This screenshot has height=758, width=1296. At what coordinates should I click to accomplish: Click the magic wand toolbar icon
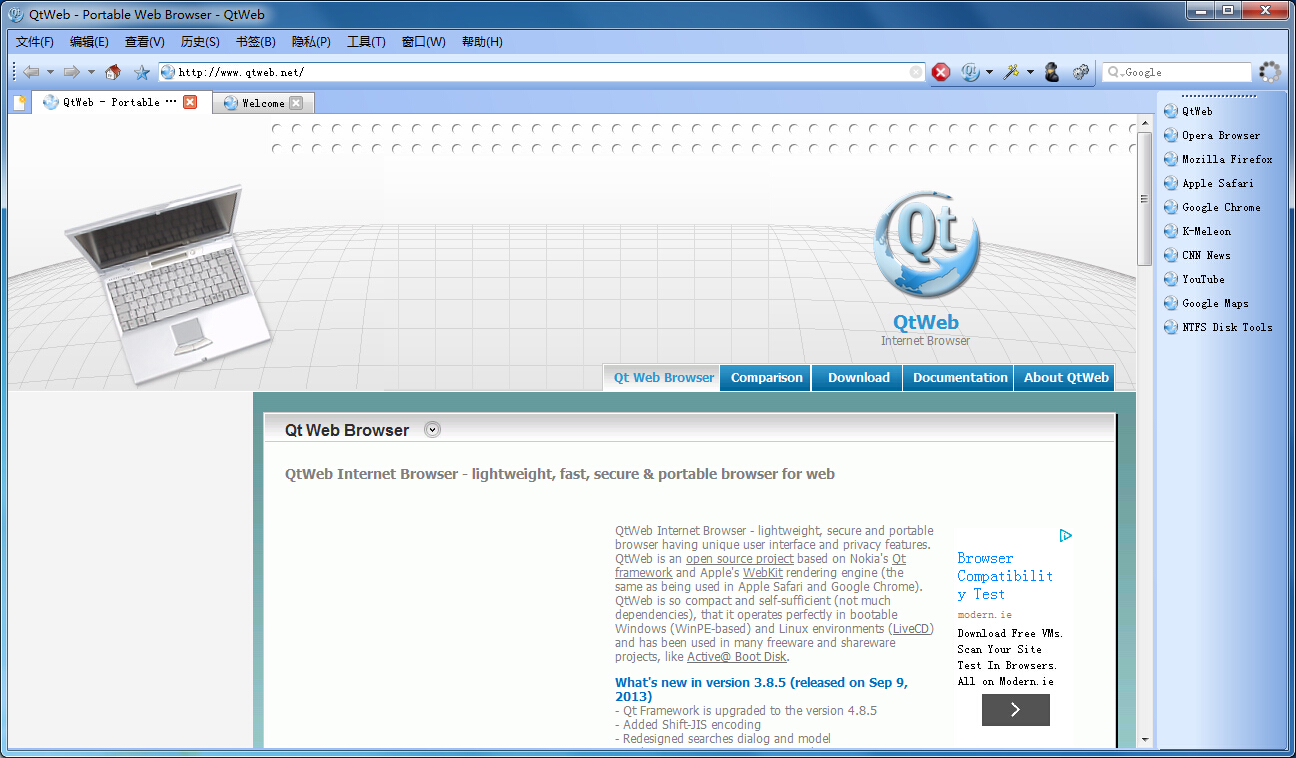[1011, 72]
